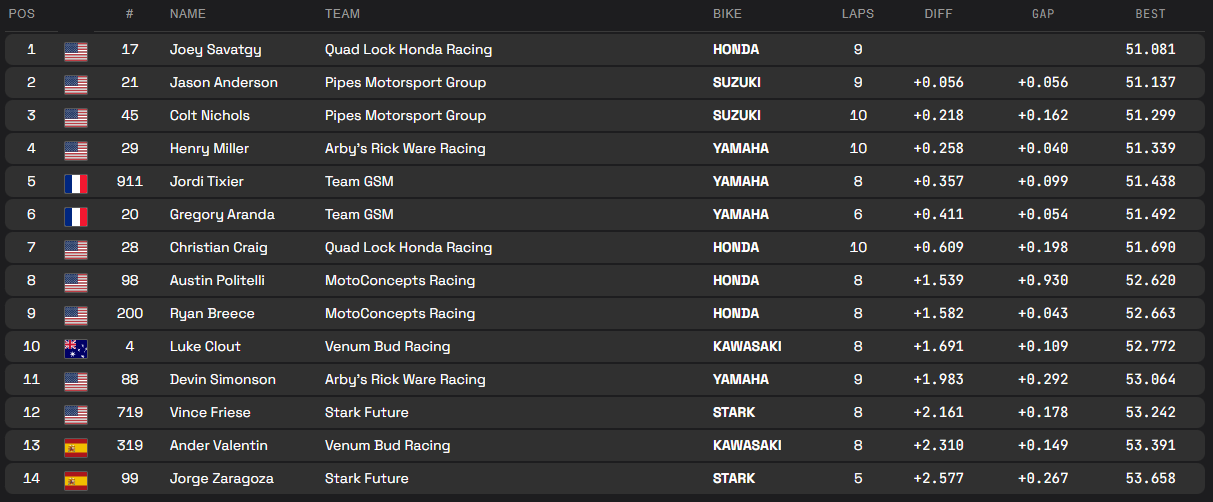Click the Spanish flag beside Jorge Zaragoza
Viewport: 1213px width, 502px height.
pyautogui.click(x=76, y=479)
